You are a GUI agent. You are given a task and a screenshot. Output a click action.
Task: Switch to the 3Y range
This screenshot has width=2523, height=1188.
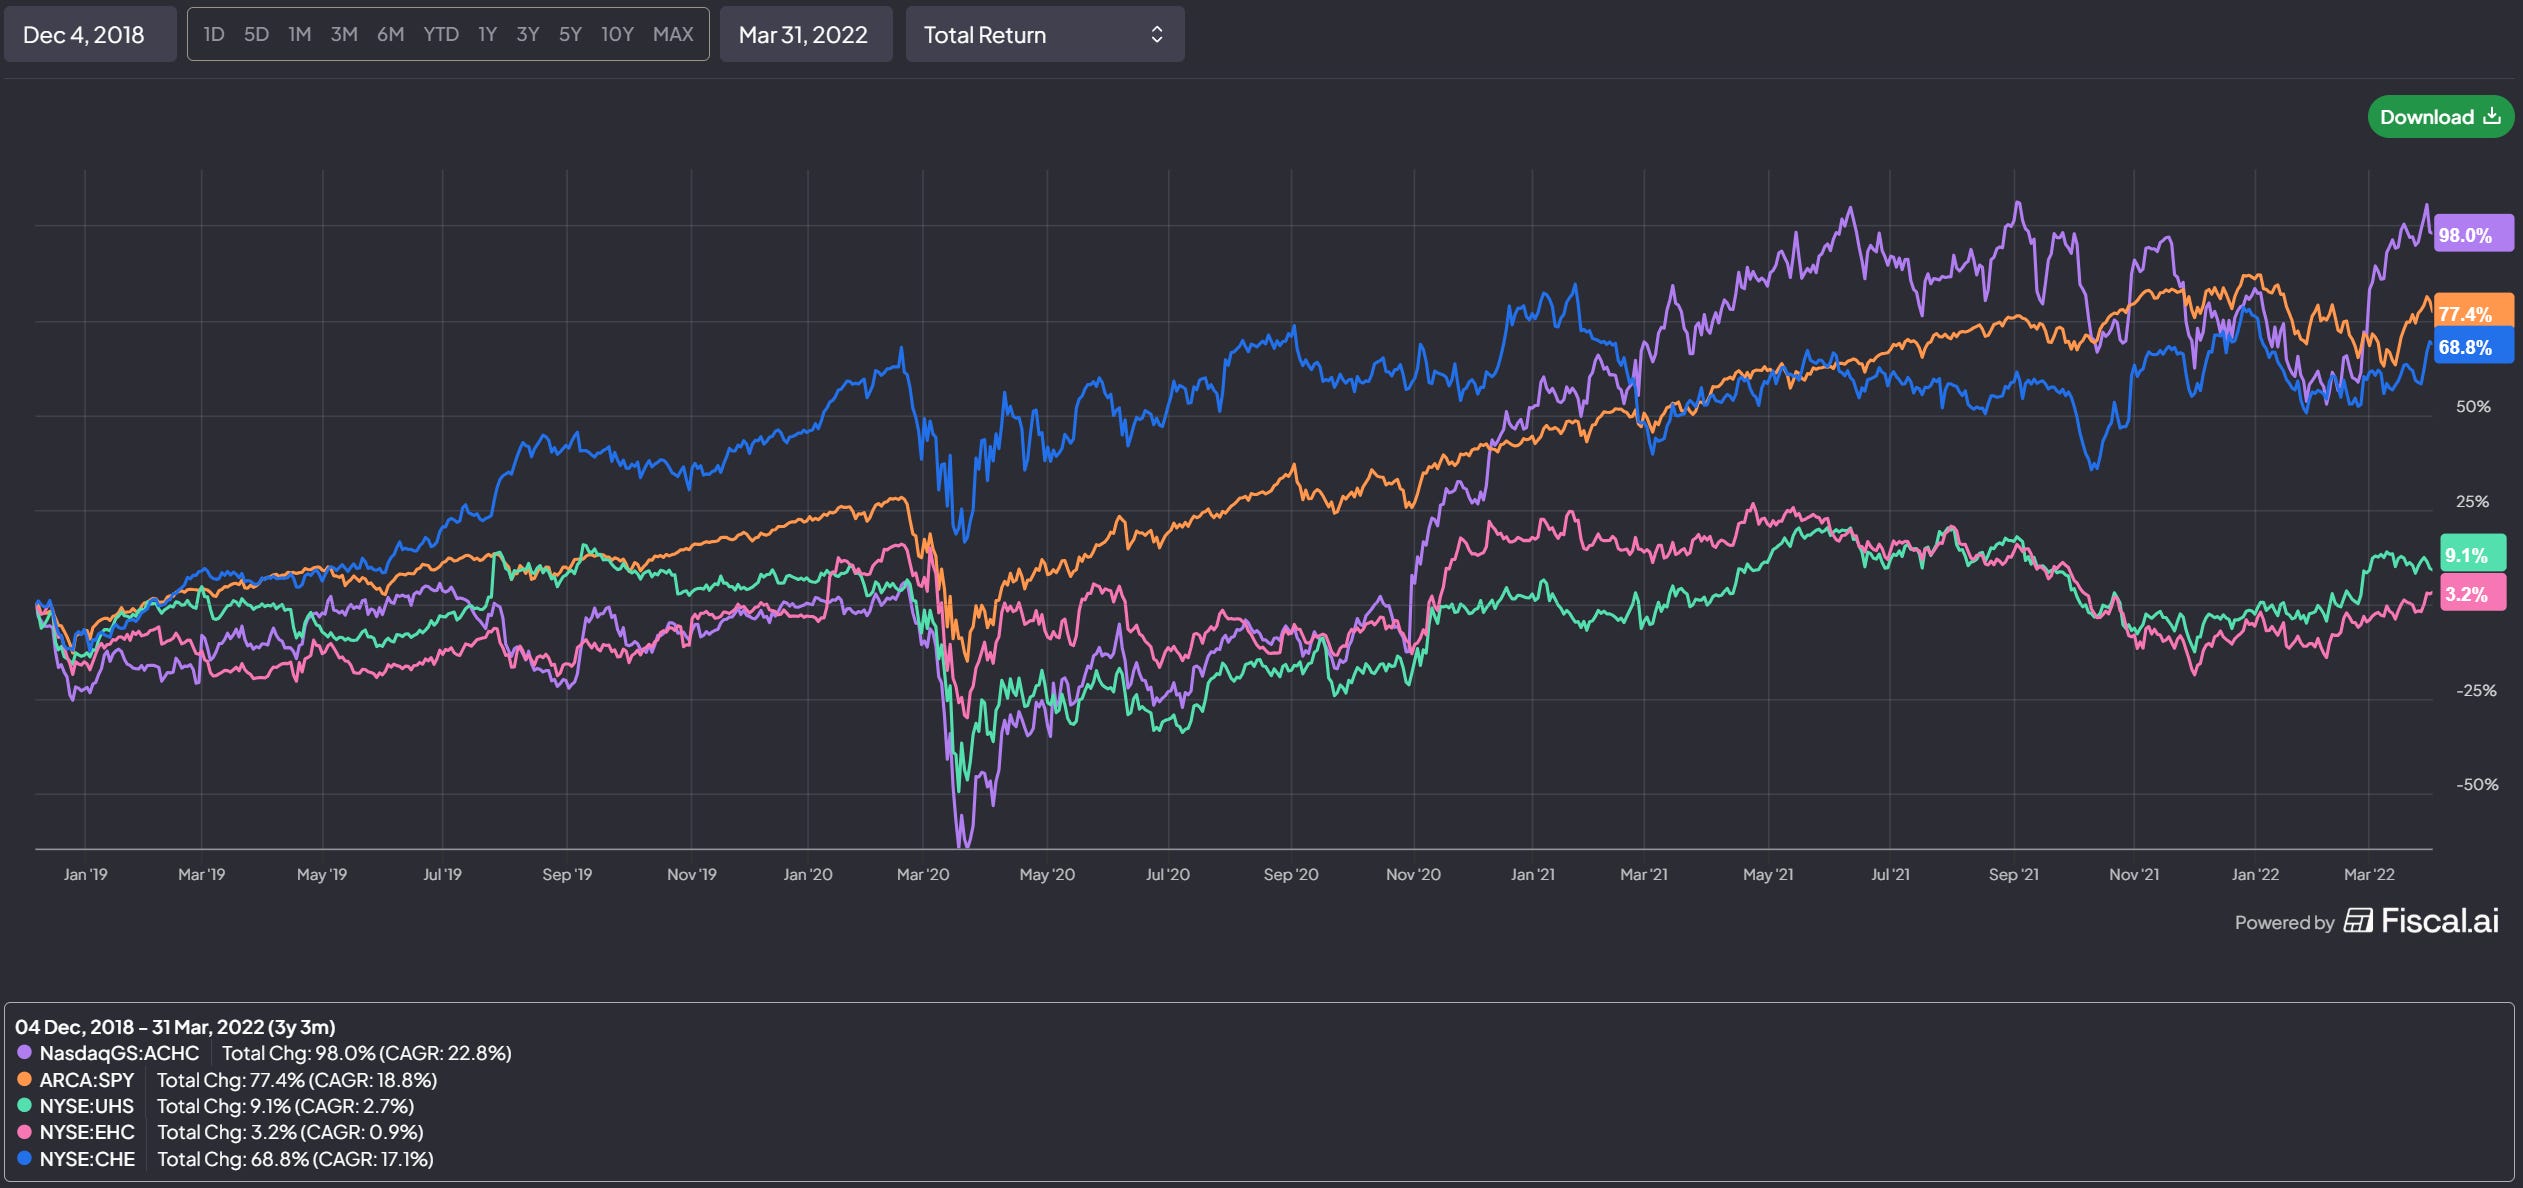coord(527,35)
